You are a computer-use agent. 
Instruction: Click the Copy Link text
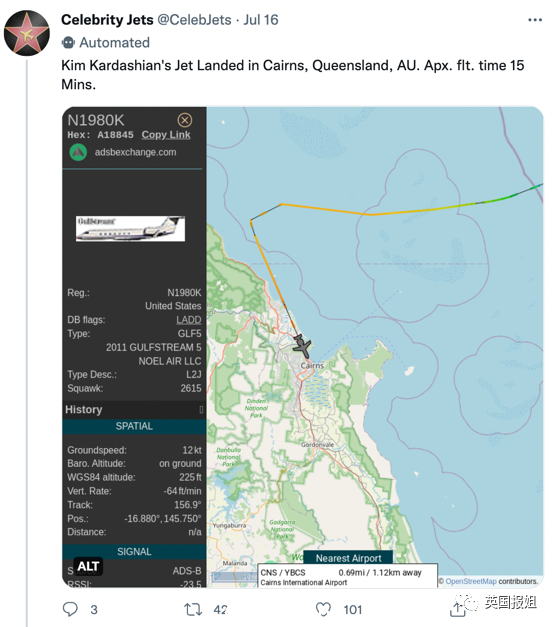click(x=166, y=135)
